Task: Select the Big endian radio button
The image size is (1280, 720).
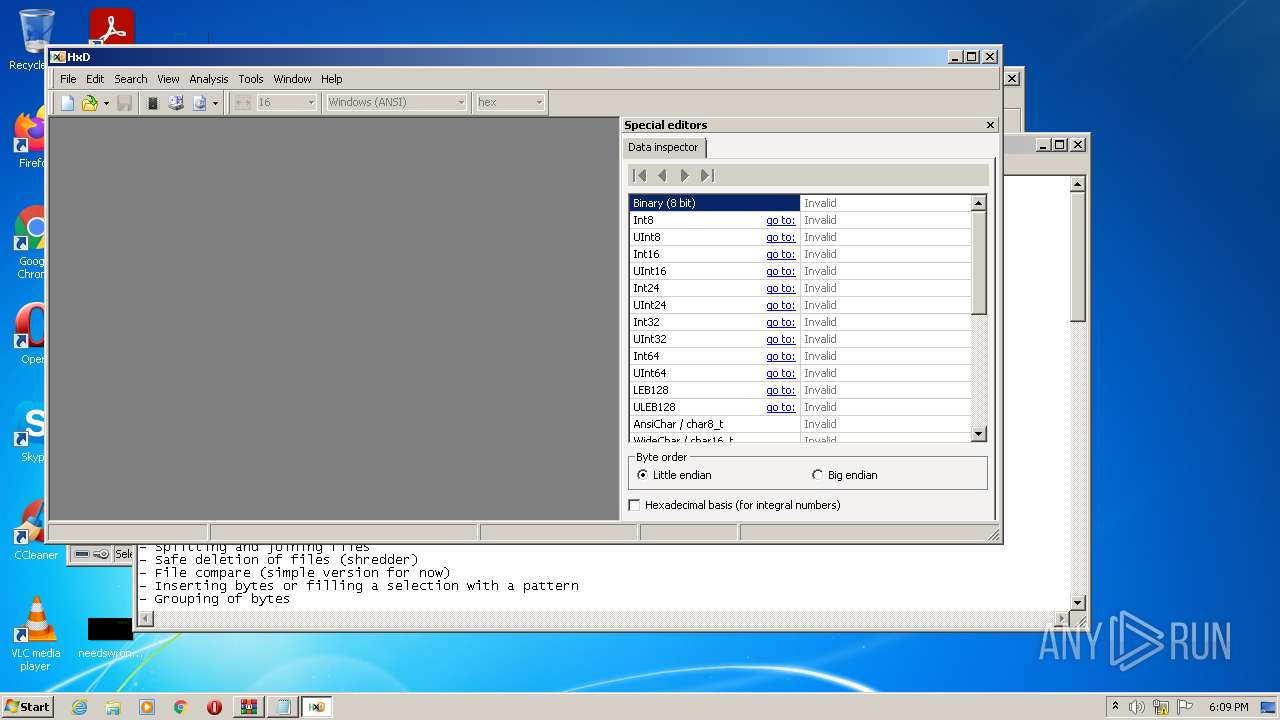Action: [x=817, y=475]
